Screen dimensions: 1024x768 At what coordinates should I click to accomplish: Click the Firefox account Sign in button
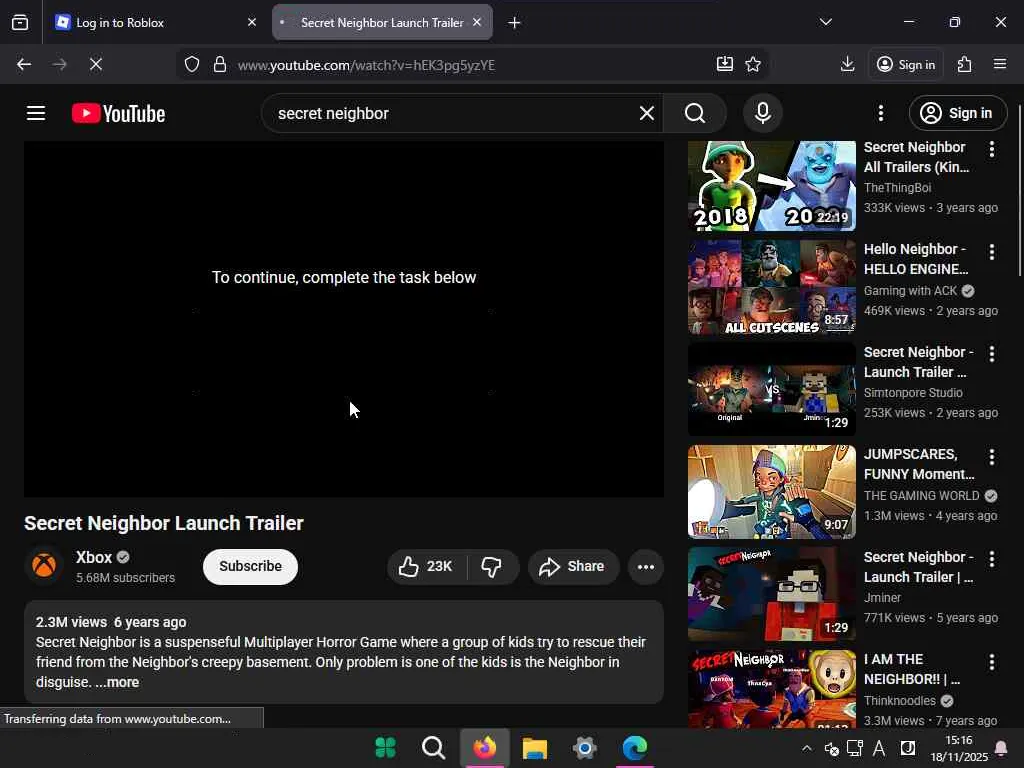point(906,64)
